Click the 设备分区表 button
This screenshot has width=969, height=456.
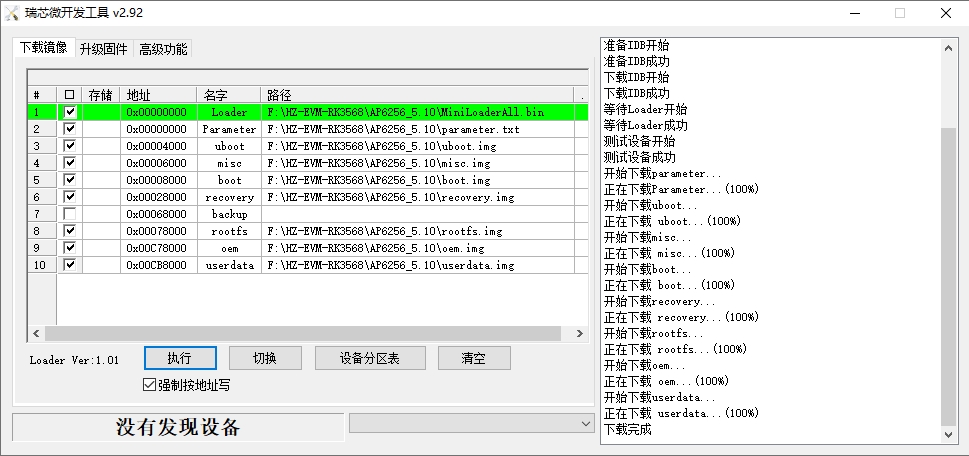(370, 358)
